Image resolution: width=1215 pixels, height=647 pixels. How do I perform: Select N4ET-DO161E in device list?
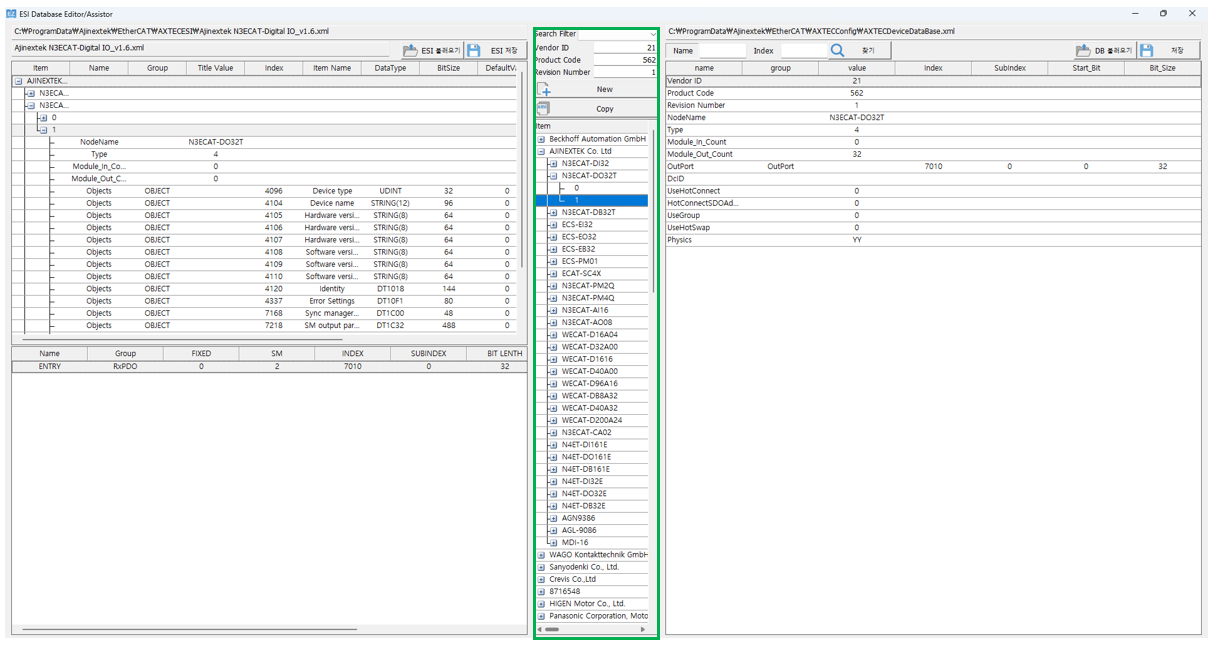[586, 457]
